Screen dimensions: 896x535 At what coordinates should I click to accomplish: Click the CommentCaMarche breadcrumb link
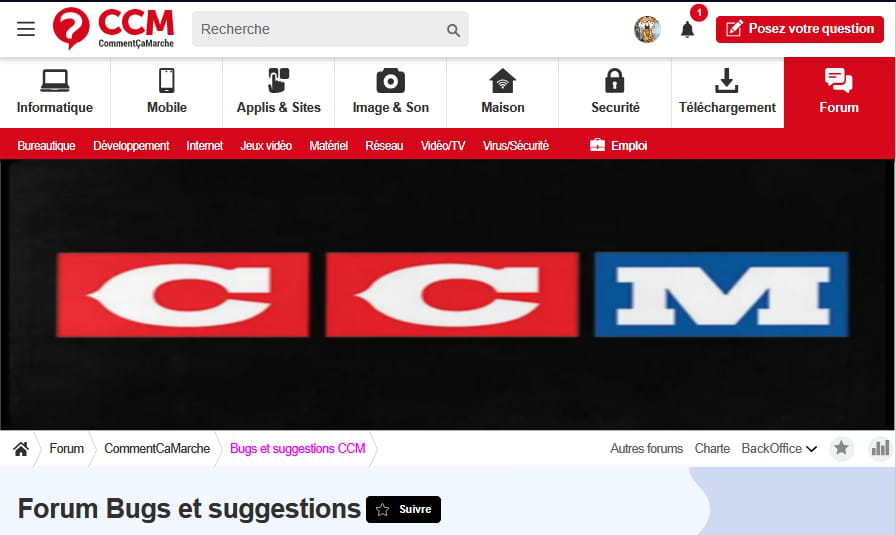[157, 449]
